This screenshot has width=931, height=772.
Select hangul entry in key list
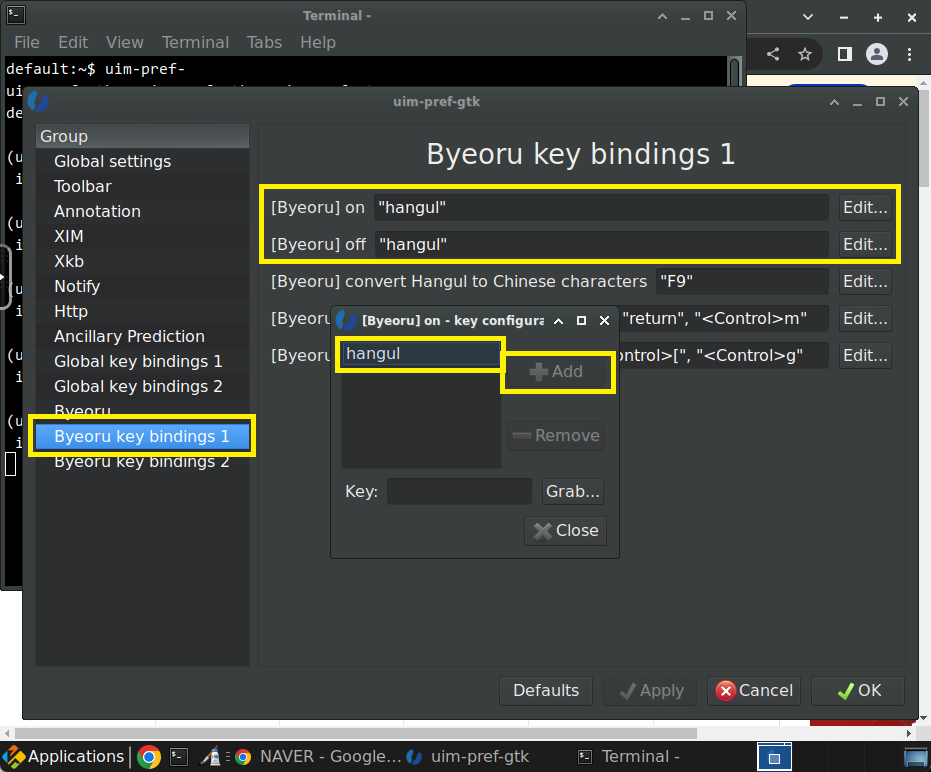point(421,354)
